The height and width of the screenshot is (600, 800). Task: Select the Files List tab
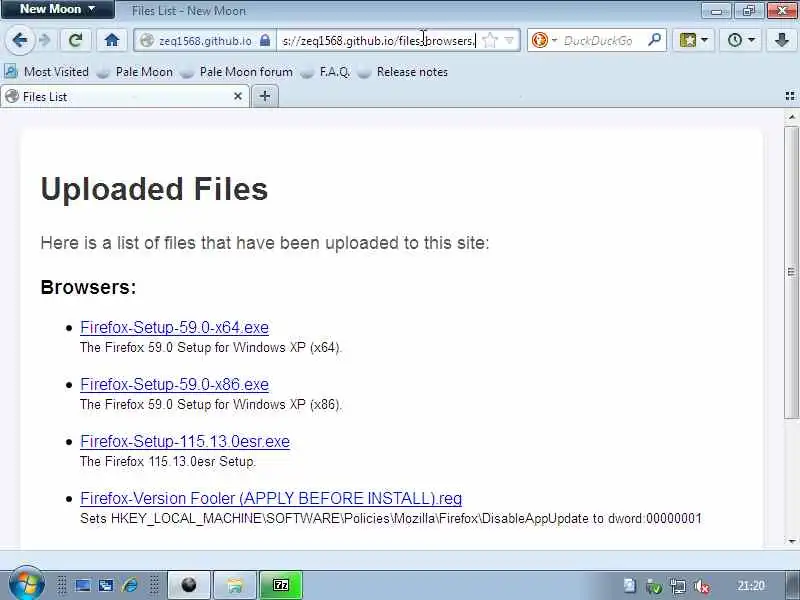(x=125, y=96)
